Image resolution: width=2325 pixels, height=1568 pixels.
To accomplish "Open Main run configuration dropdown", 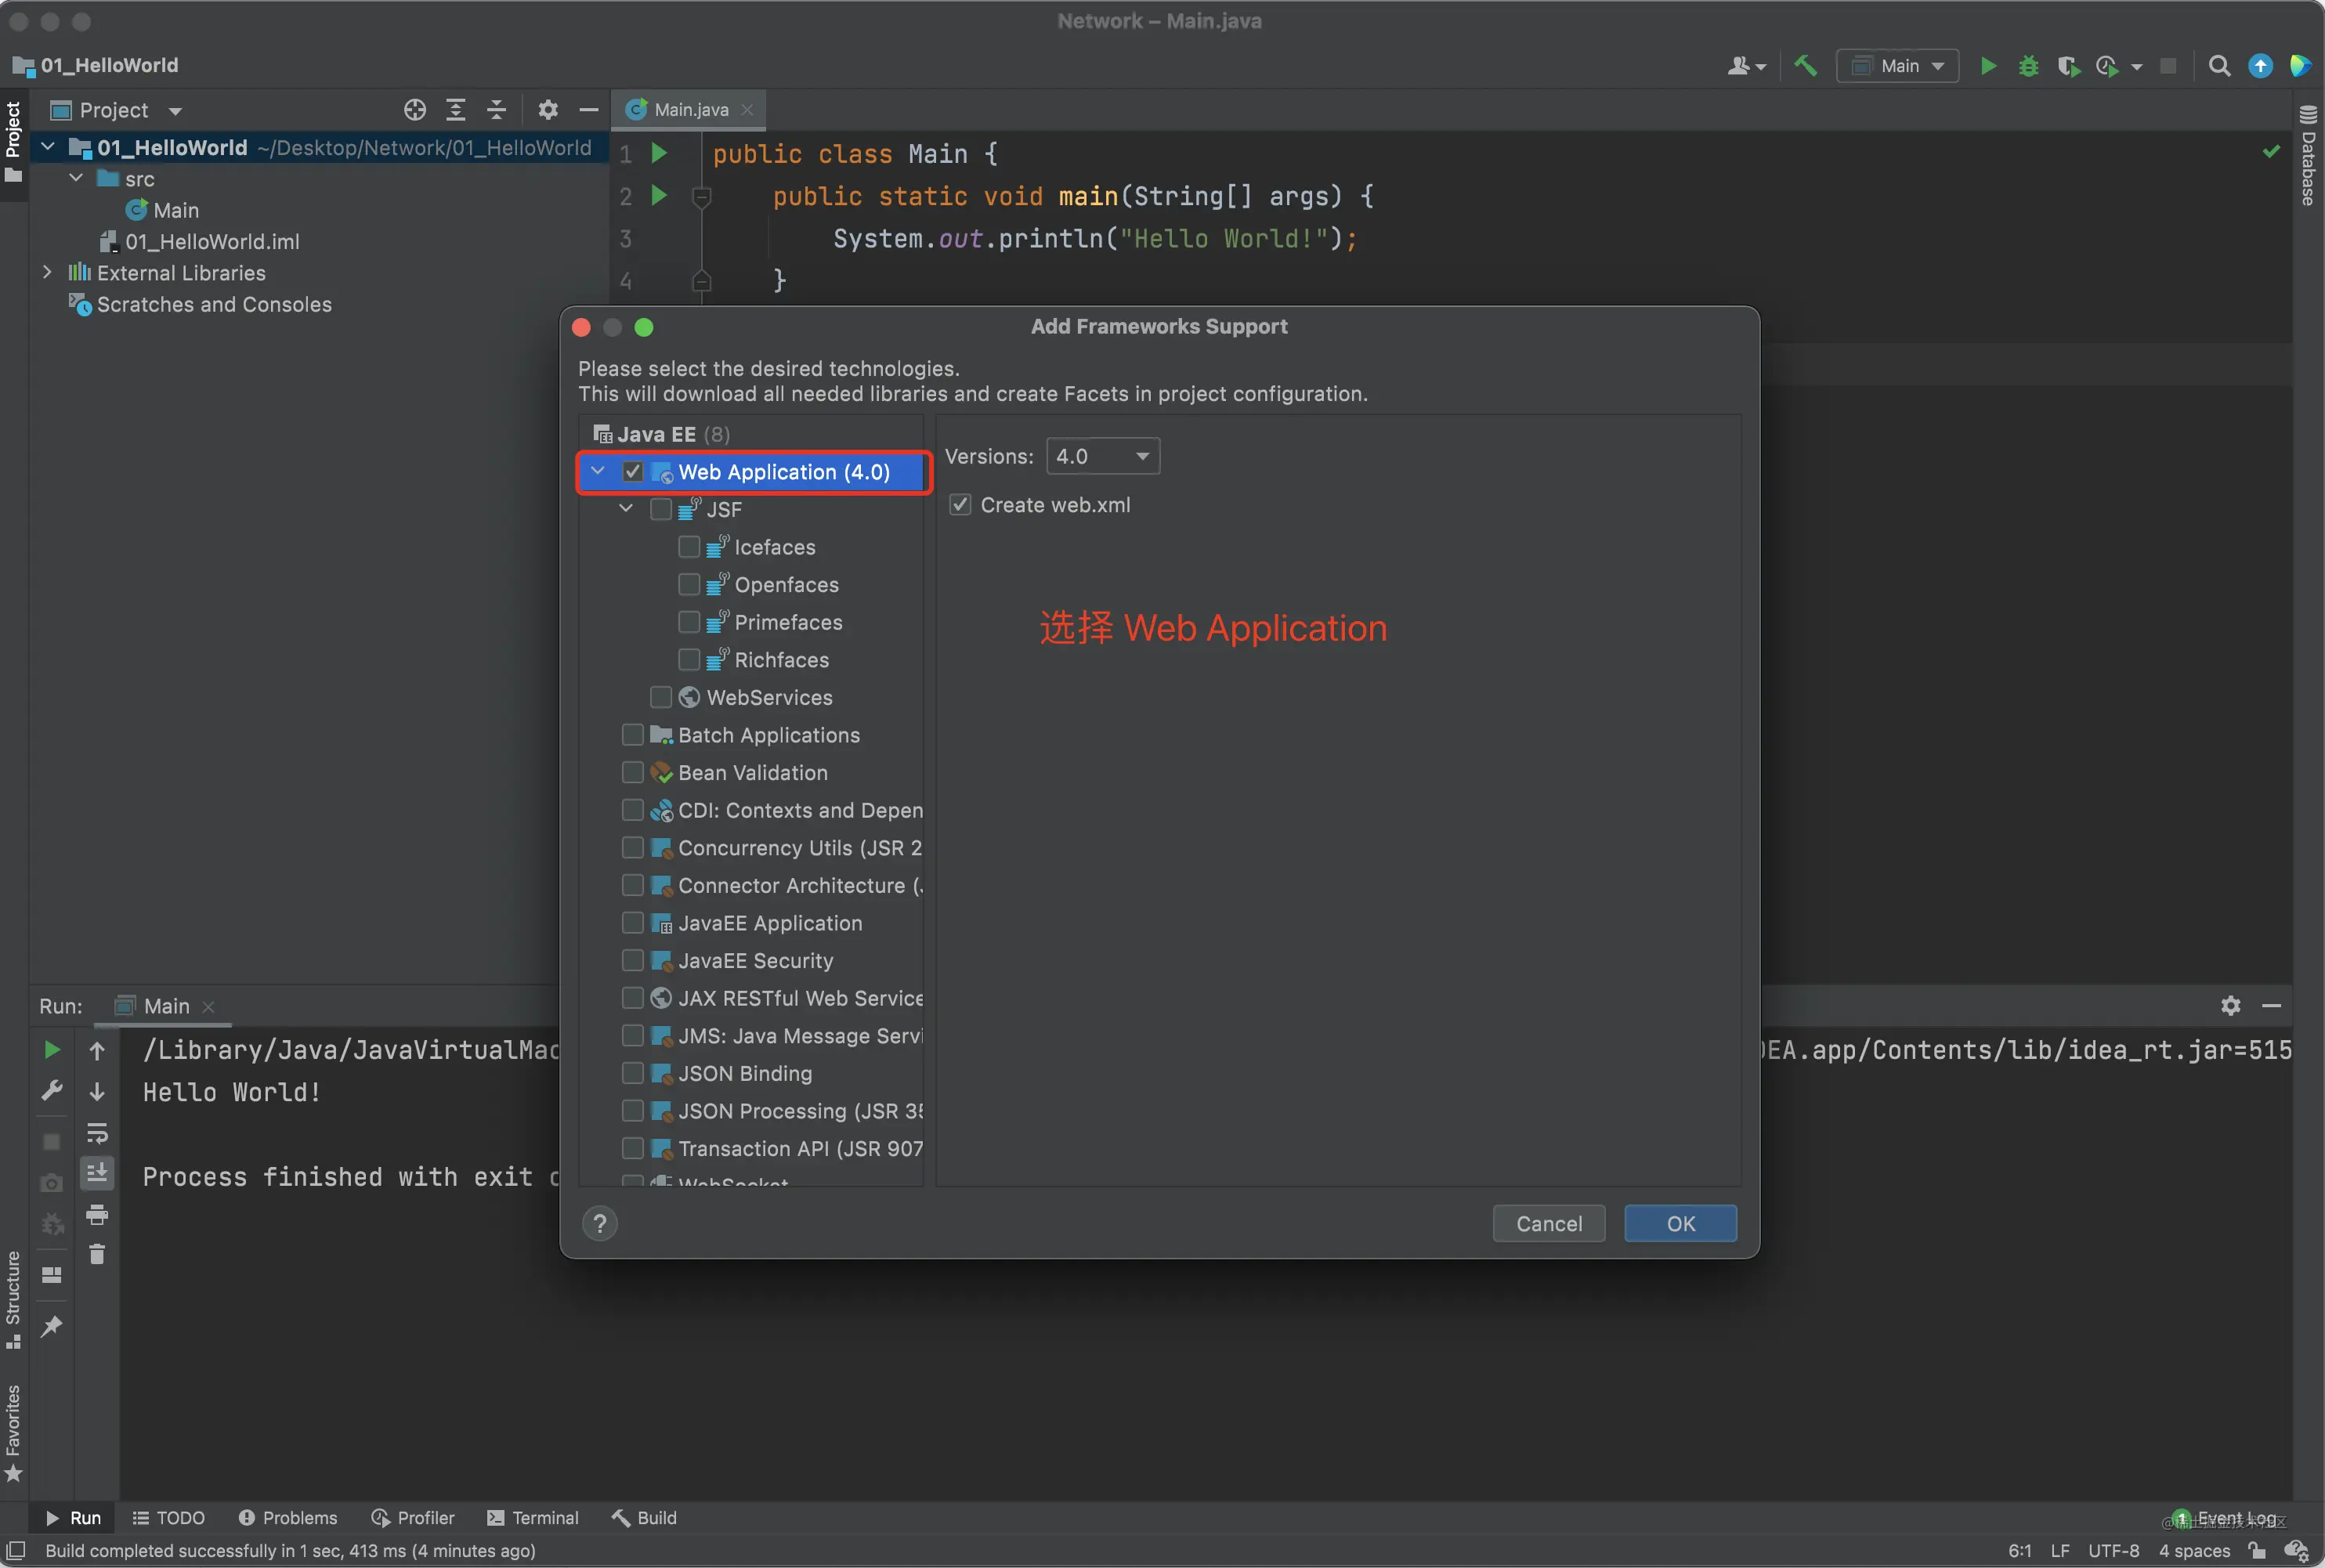I will tap(1897, 66).
